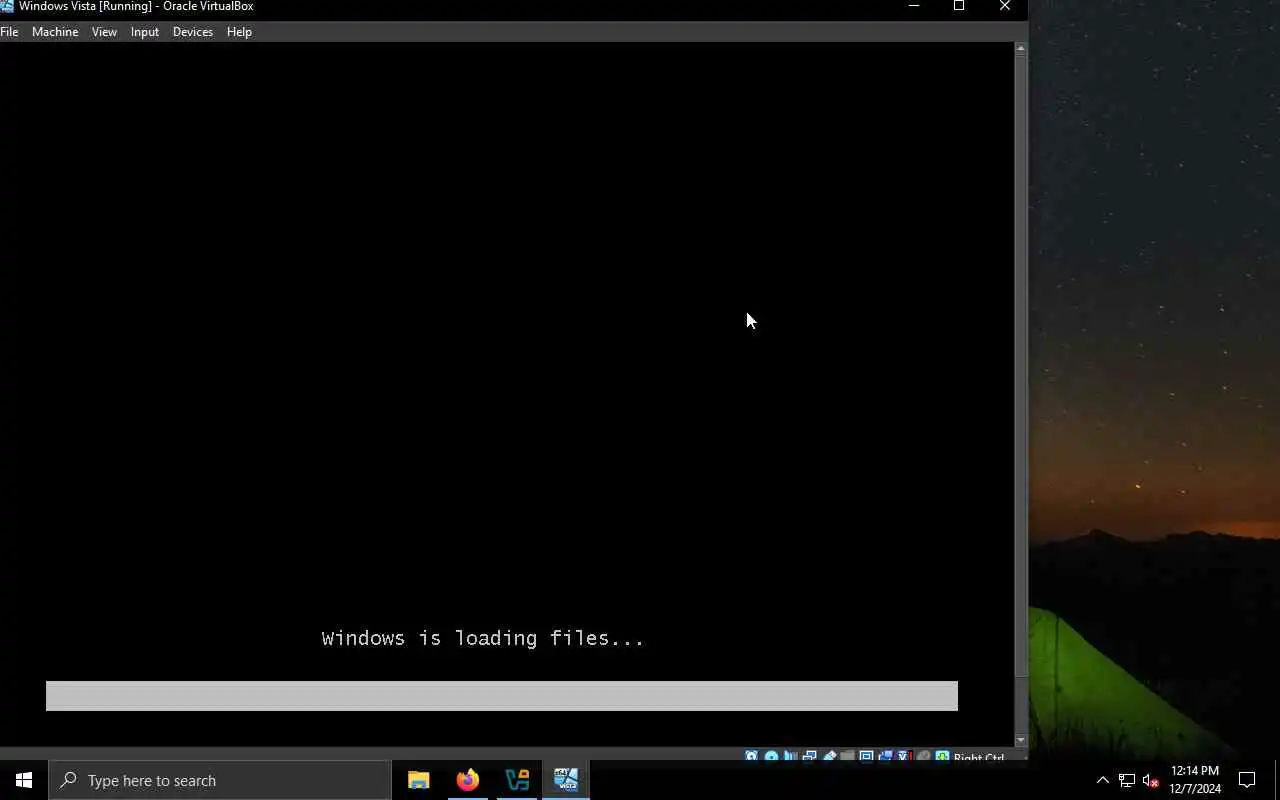Open the notification center icon
This screenshot has height=800, width=1280.
point(1247,780)
